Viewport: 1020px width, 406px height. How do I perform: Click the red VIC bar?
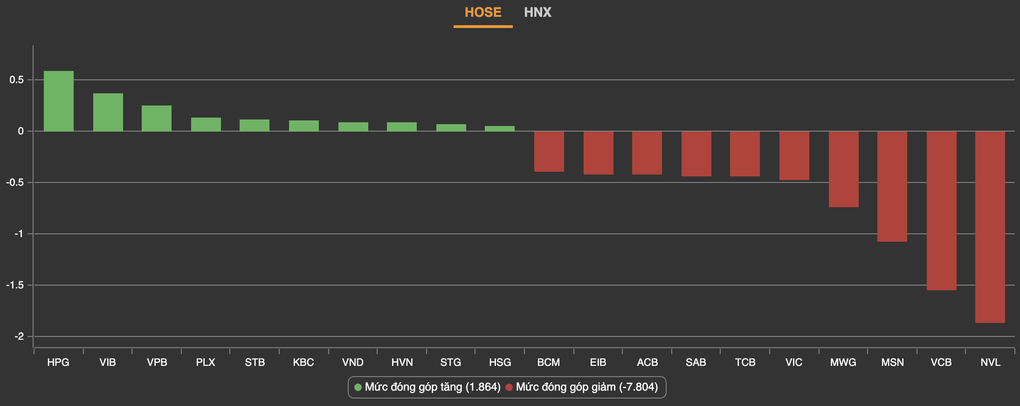click(794, 155)
